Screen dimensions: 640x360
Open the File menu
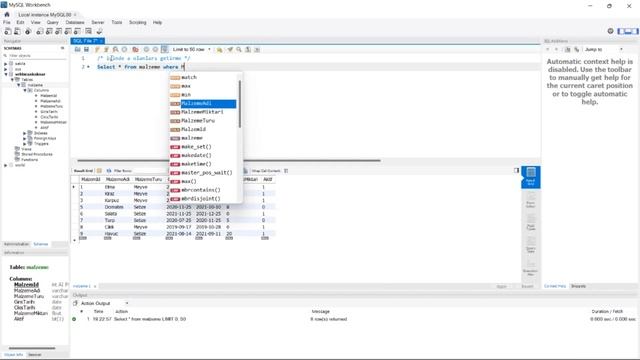click(x=7, y=22)
